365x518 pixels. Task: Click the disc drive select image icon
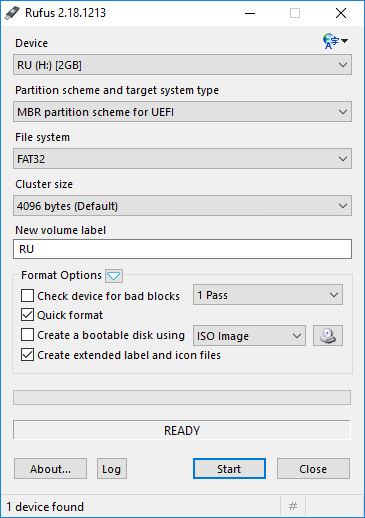[x=328, y=335]
